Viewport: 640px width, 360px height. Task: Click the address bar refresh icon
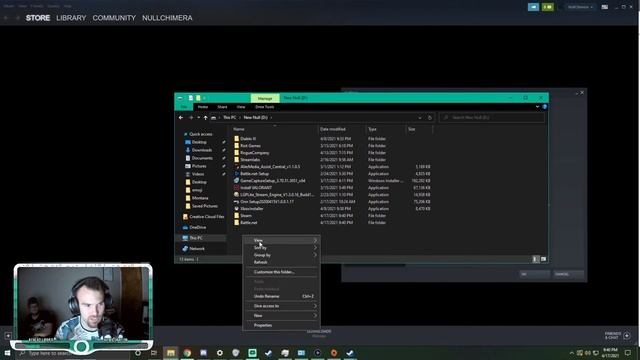(430, 118)
